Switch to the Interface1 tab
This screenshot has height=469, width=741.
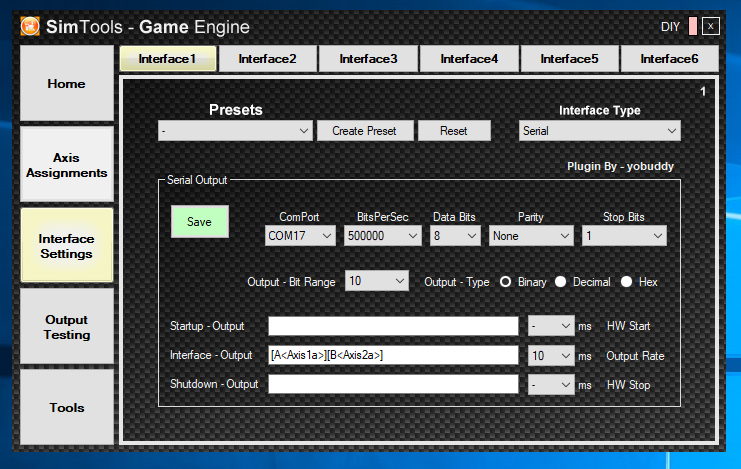pos(168,59)
